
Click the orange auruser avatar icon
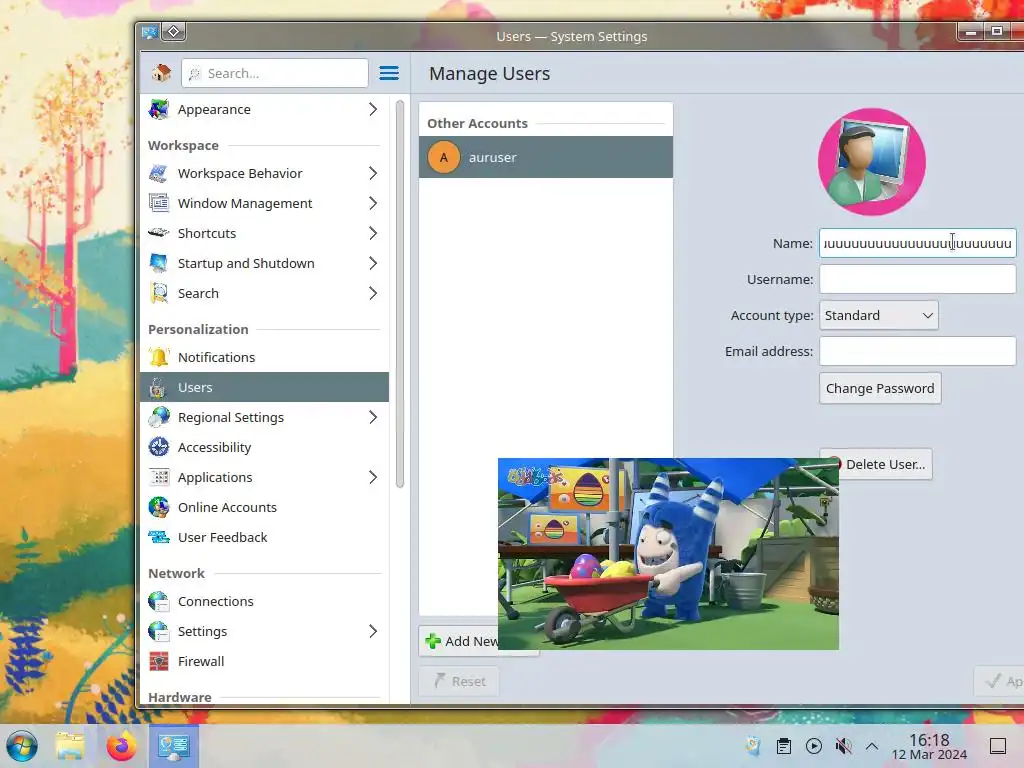[x=444, y=157]
